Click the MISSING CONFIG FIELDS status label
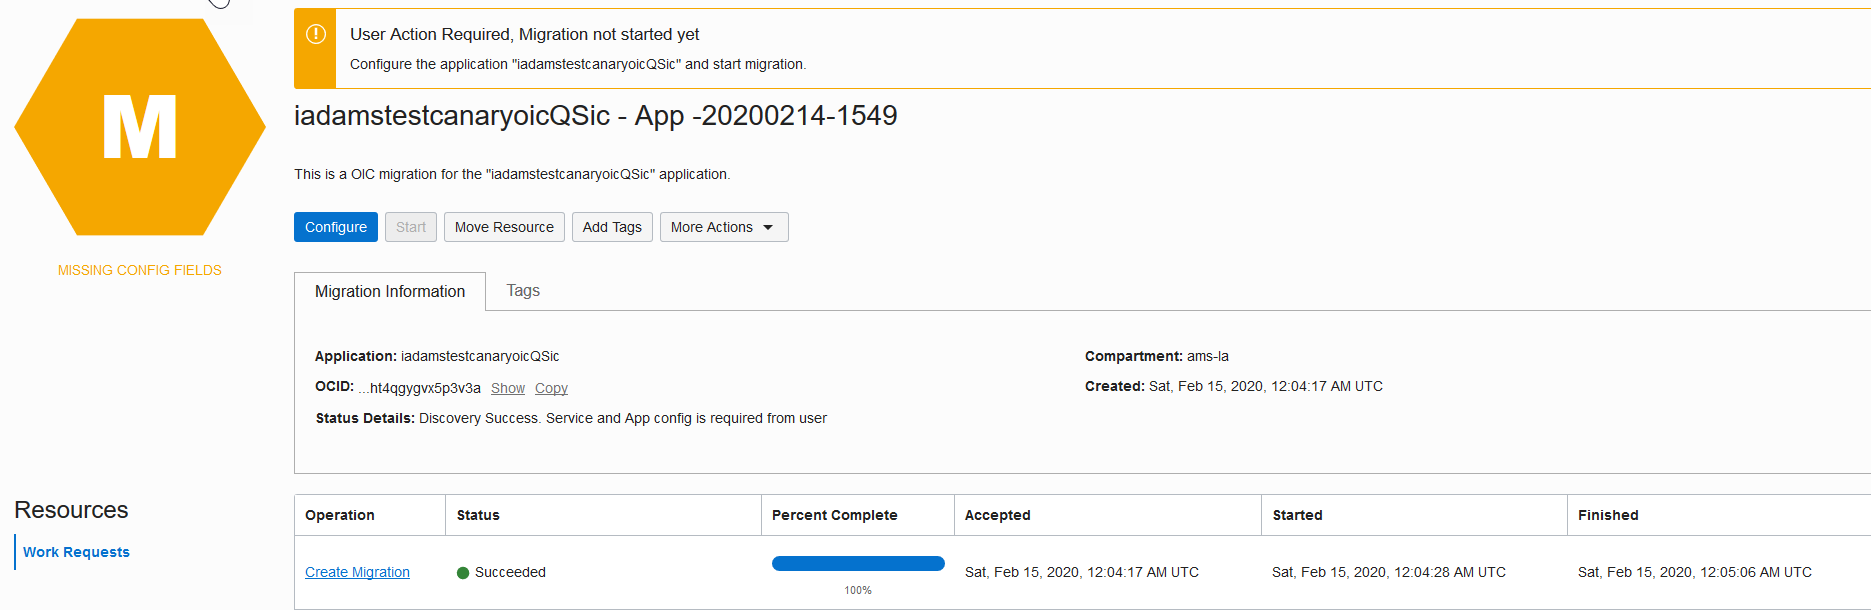Image resolution: width=1871 pixels, height=610 pixels. tap(140, 270)
